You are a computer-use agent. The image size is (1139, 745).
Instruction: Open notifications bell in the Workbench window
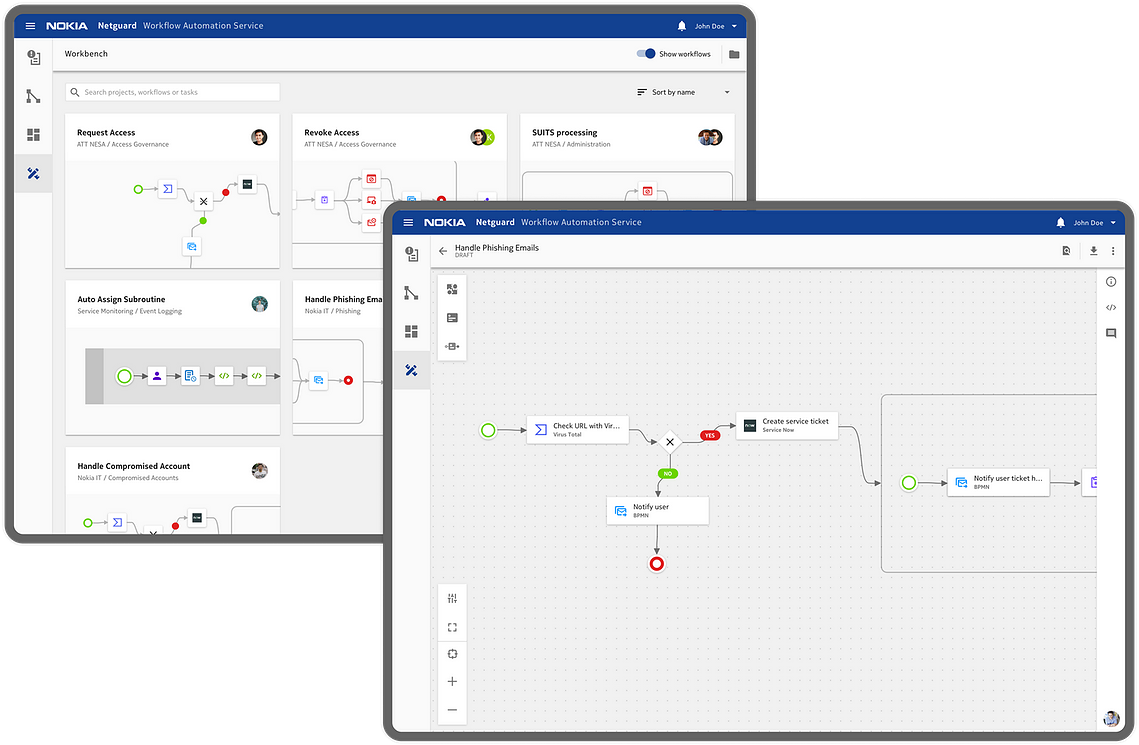pyautogui.click(x=681, y=26)
